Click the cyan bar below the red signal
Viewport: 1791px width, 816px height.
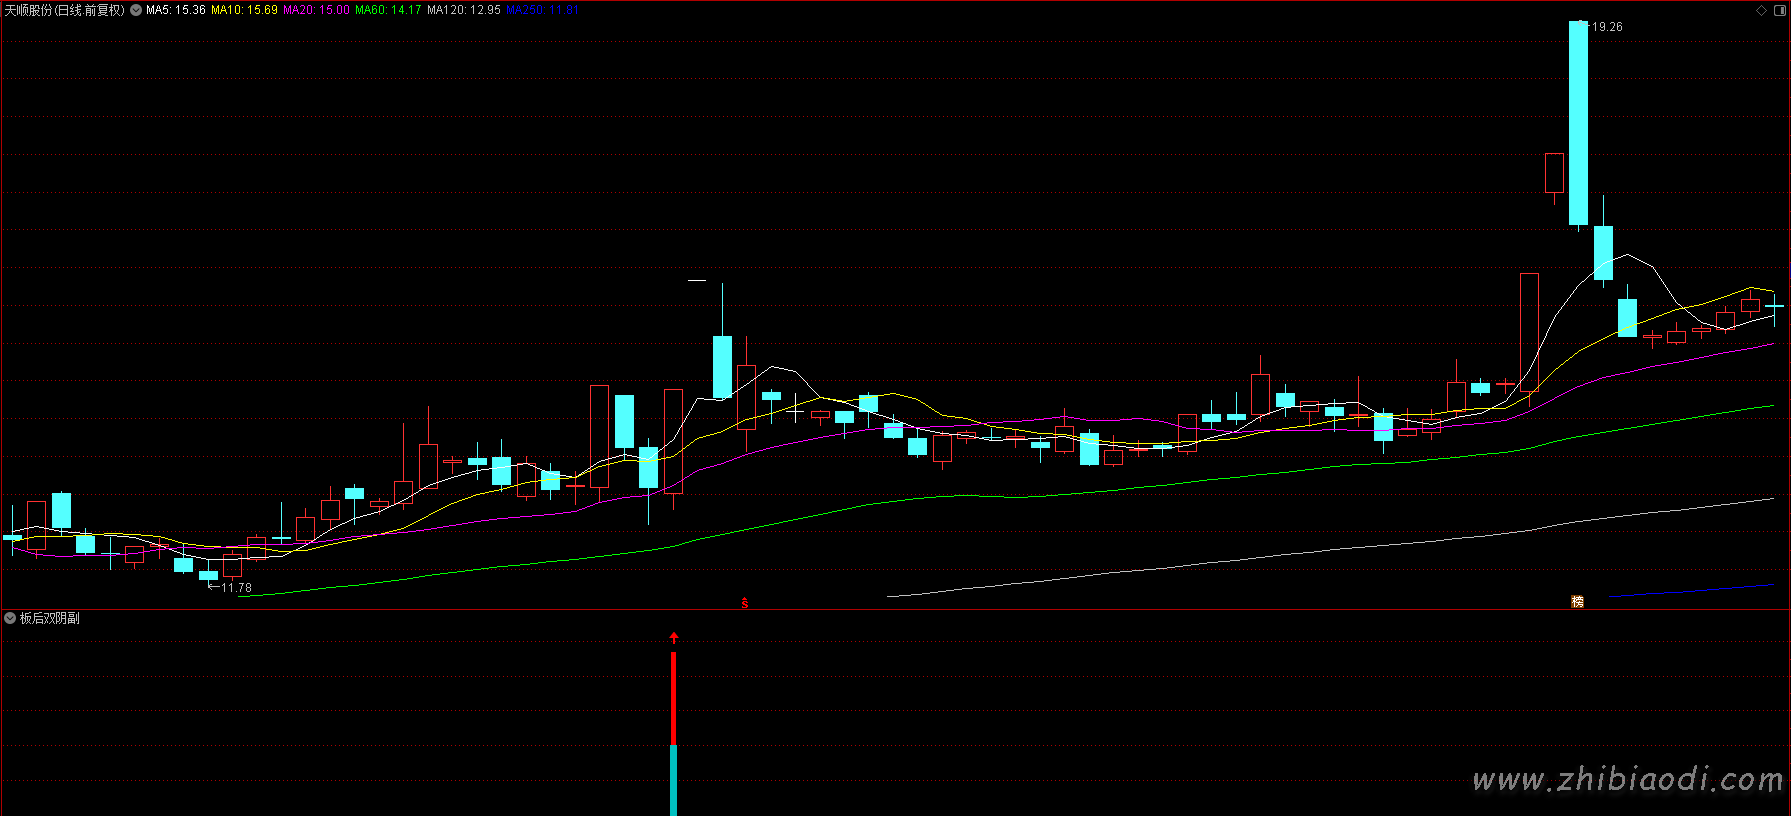point(673,780)
